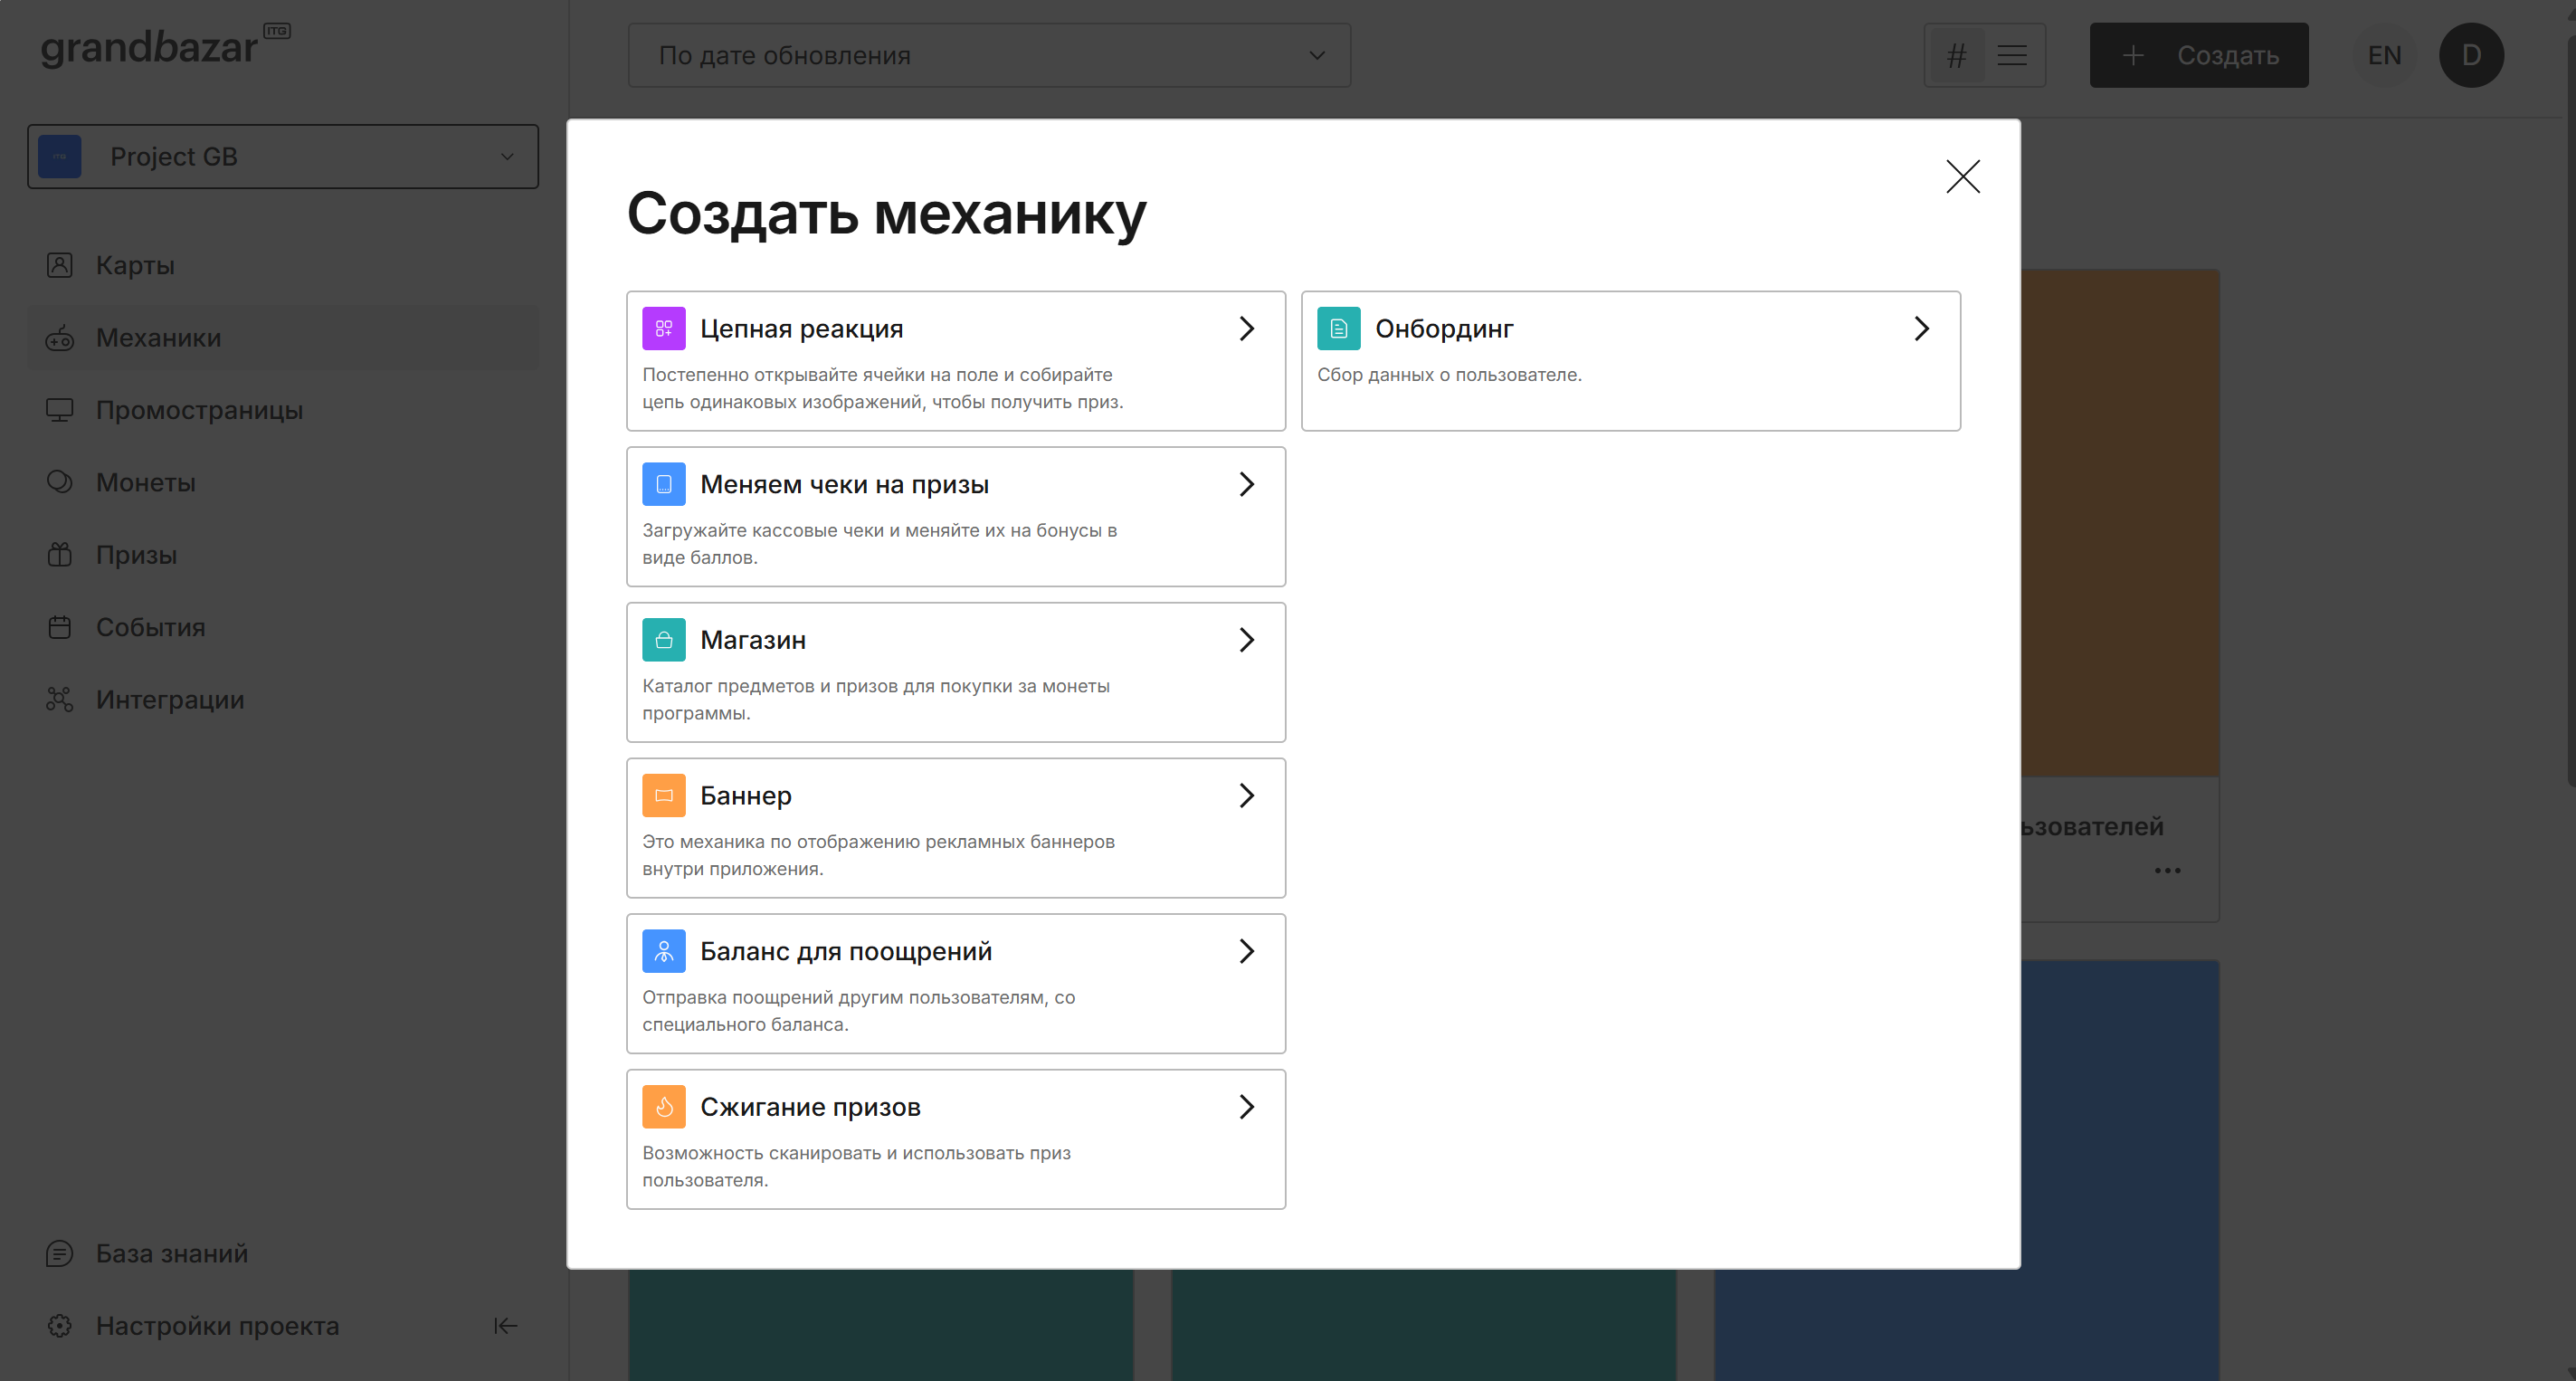Click the Монеты coin icon
The height and width of the screenshot is (1381, 2576).
pos(60,482)
